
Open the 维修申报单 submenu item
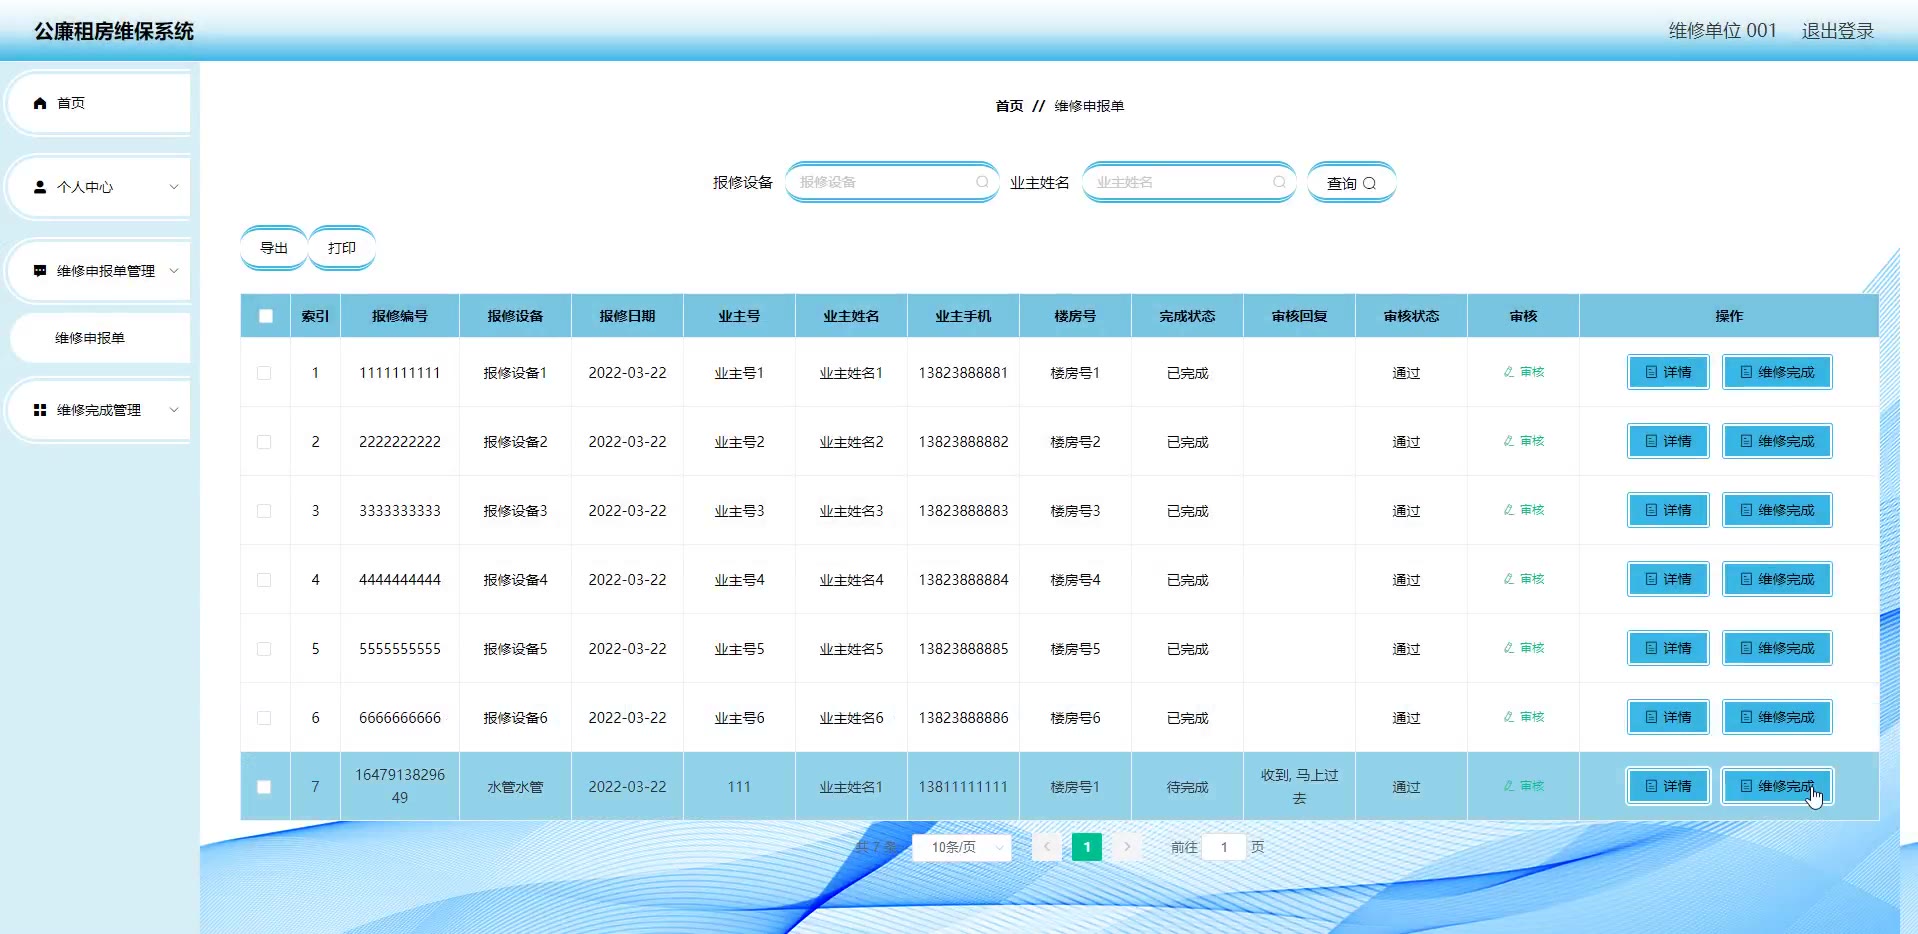pyautogui.click(x=90, y=338)
